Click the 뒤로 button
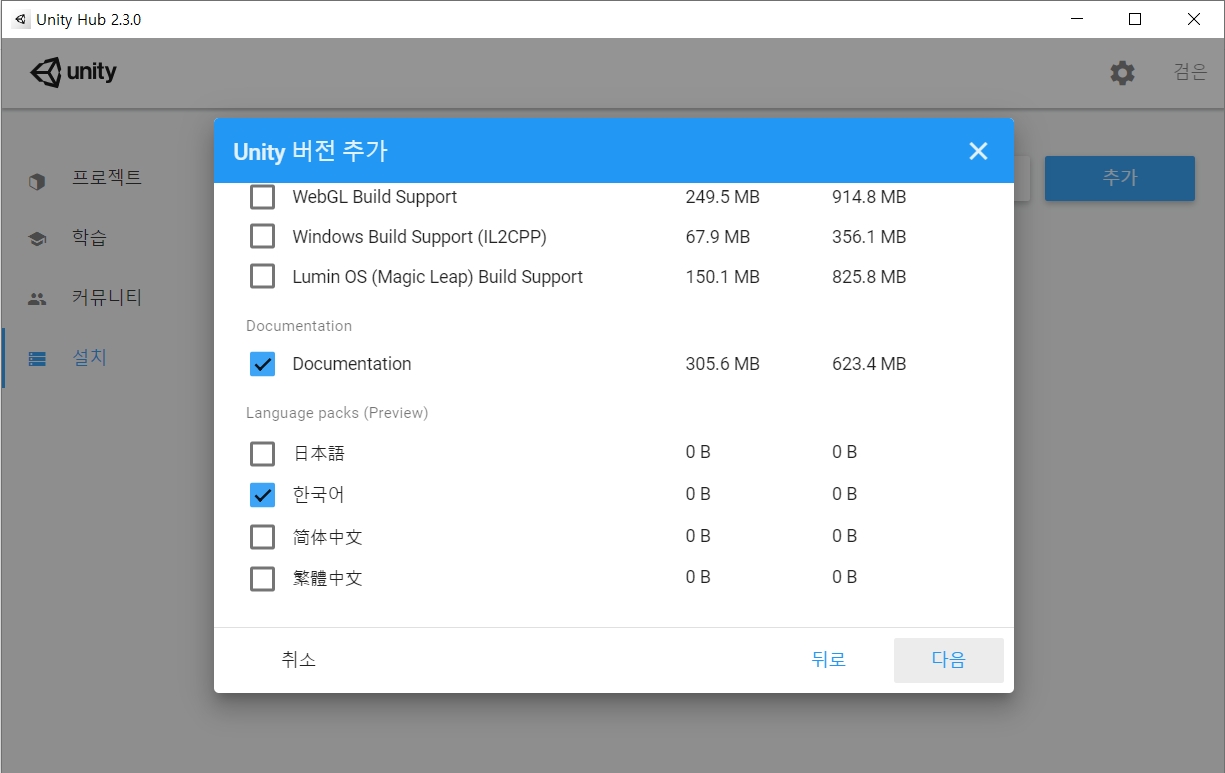Screen dimensions: 1225x773 pos(829,660)
